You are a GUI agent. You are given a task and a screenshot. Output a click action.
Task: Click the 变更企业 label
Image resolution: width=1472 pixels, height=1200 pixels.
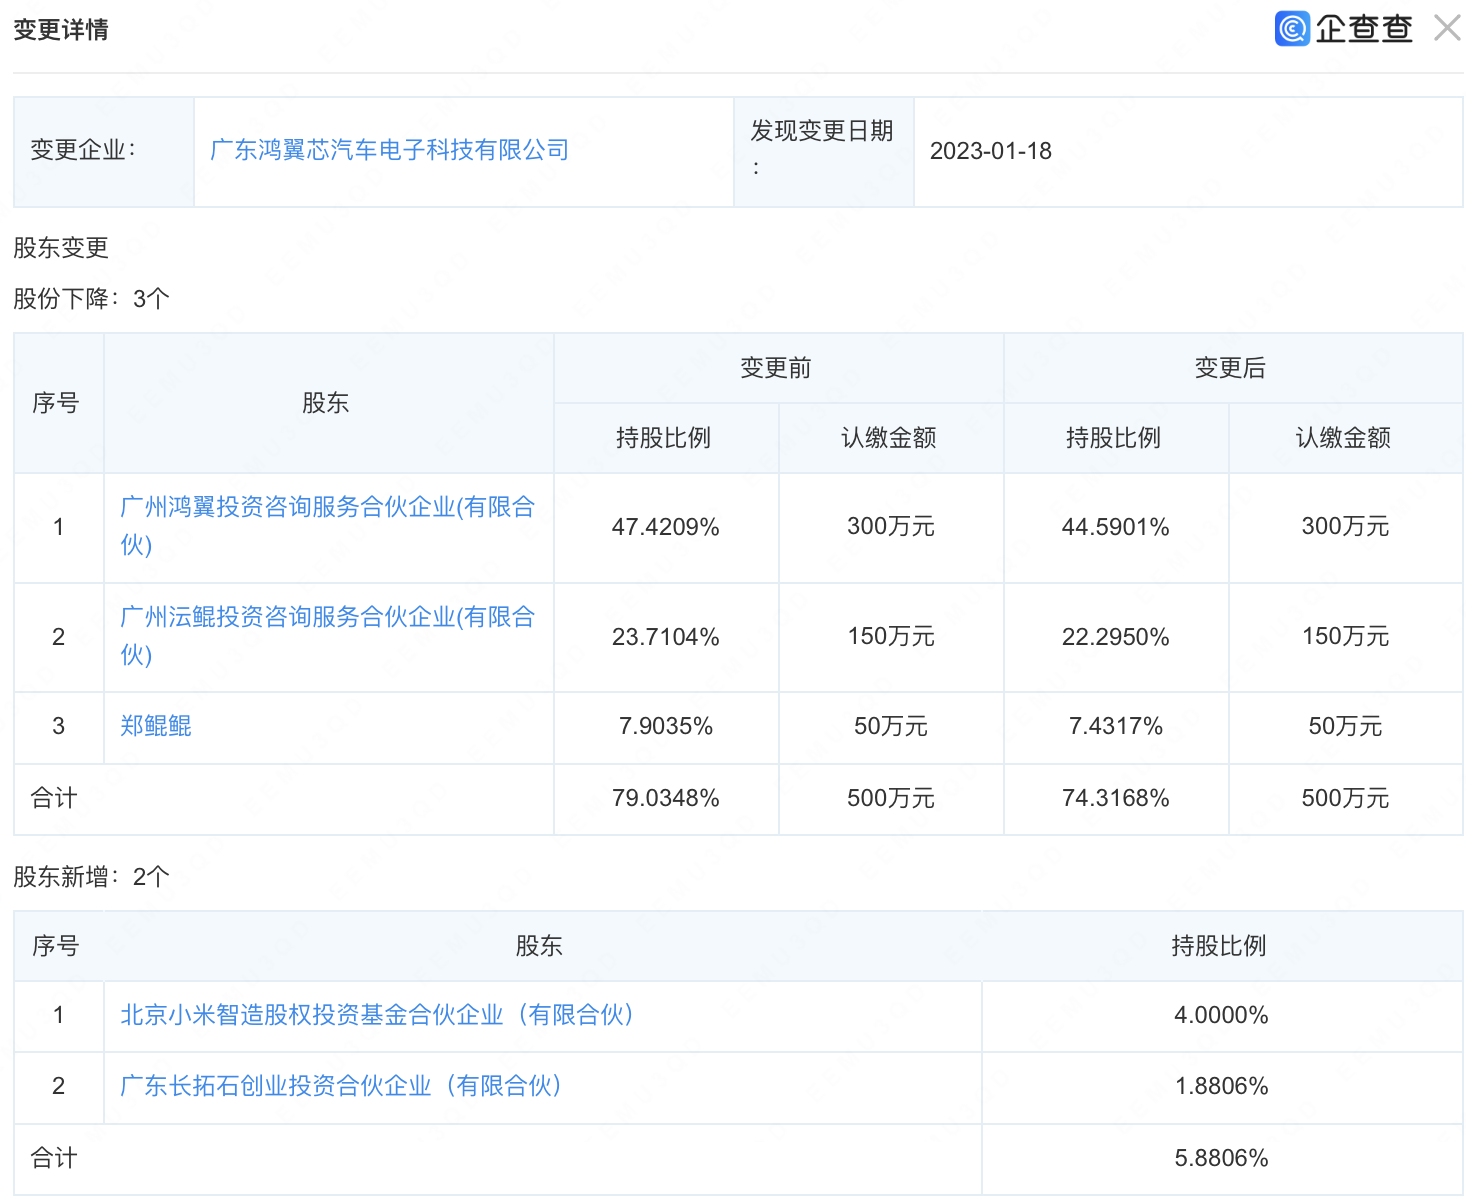(x=83, y=150)
